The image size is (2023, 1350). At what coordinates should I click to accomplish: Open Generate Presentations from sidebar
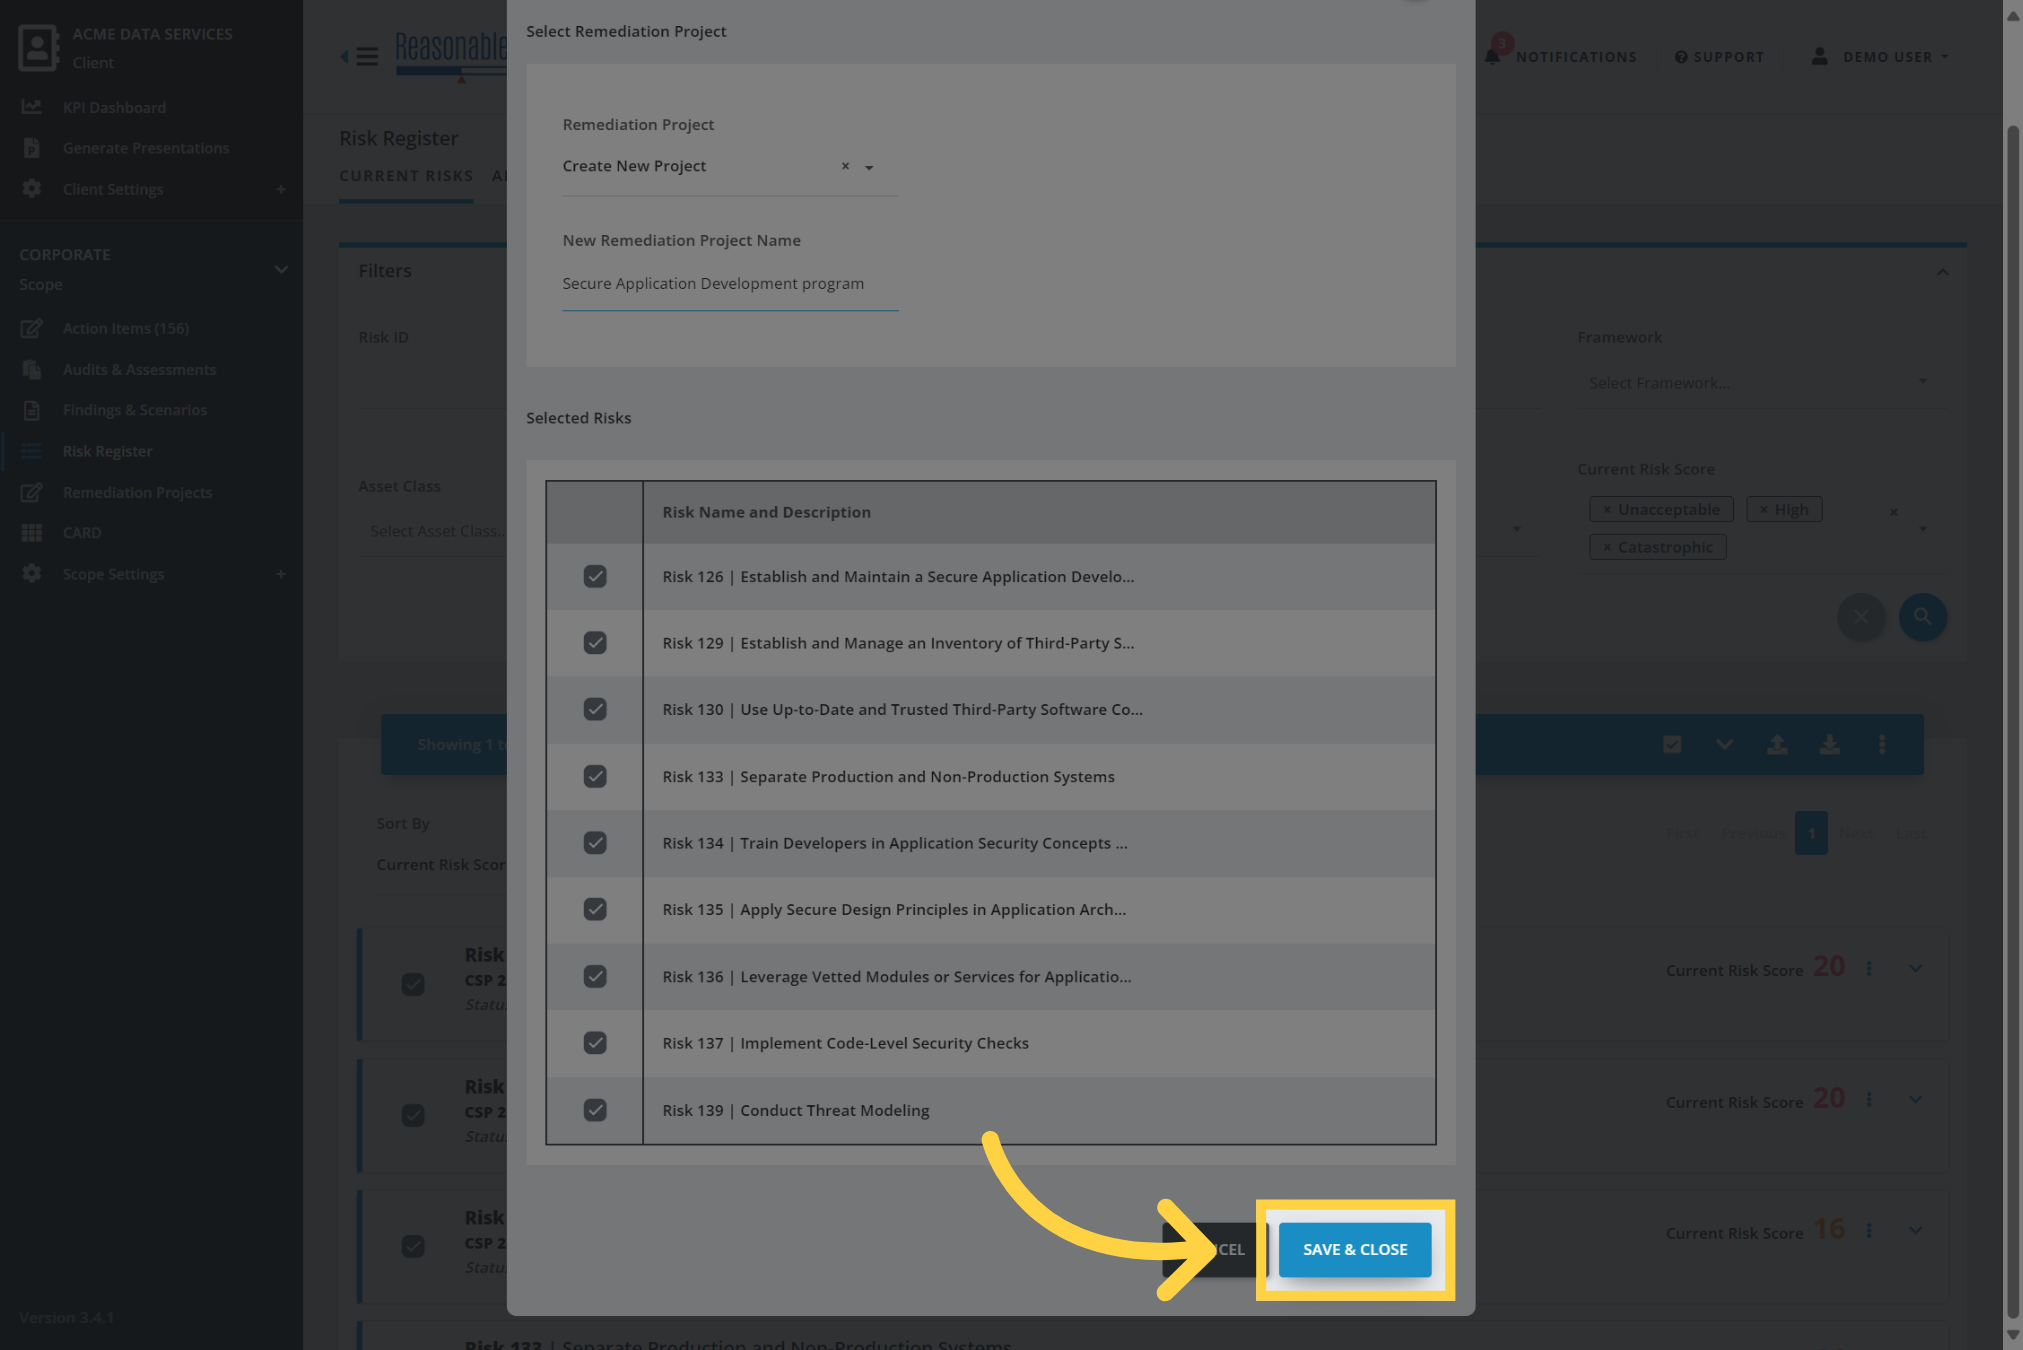[146, 148]
